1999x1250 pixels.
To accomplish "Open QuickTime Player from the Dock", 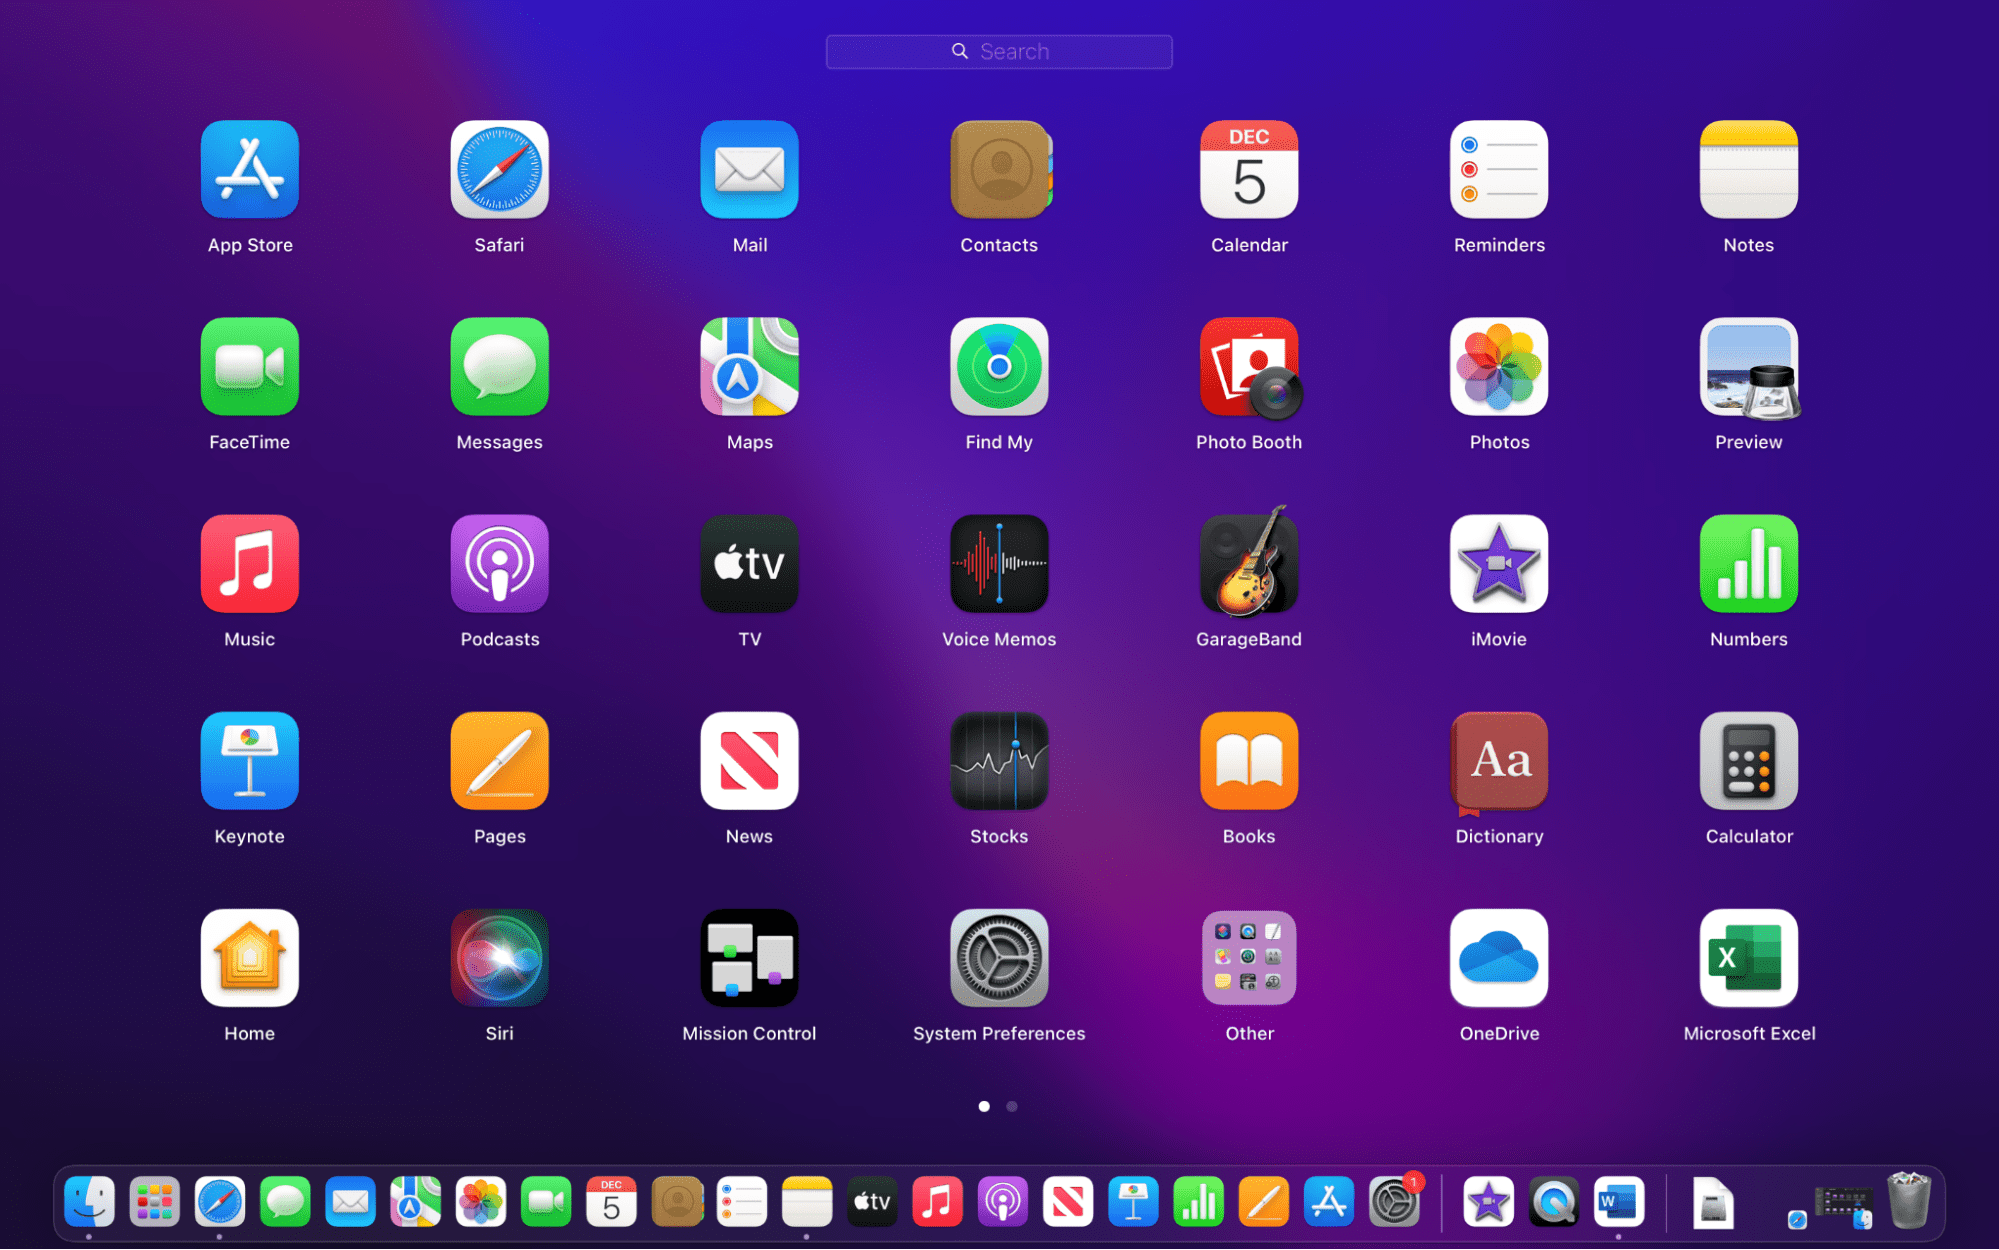I will pyautogui.click(x=1553, y=1201).
